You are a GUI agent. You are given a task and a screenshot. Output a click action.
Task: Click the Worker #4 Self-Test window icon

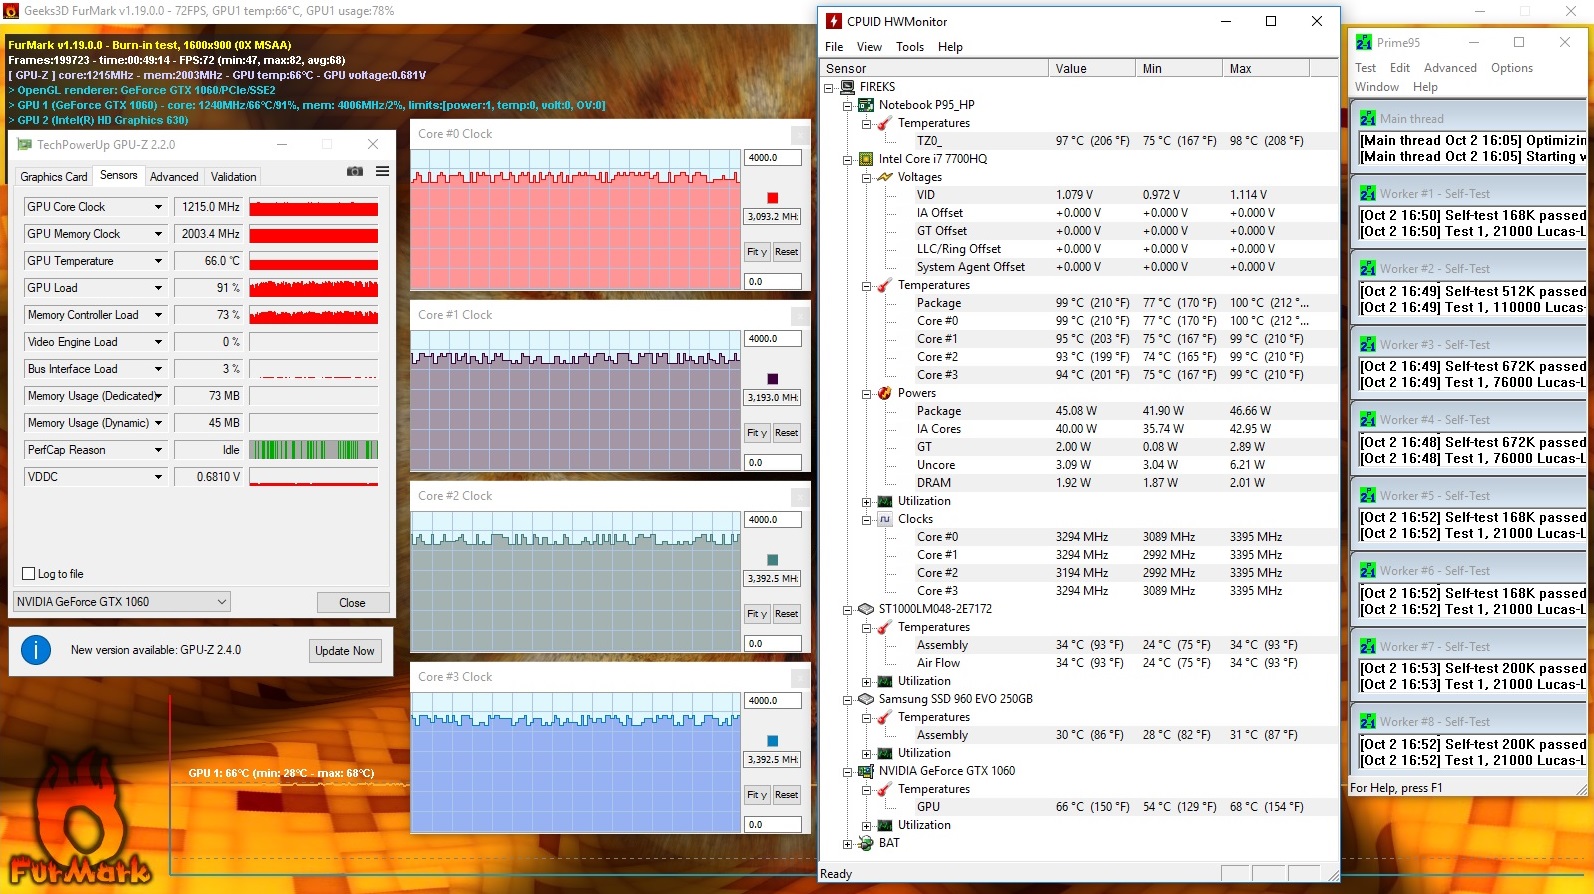[1367, 419]
